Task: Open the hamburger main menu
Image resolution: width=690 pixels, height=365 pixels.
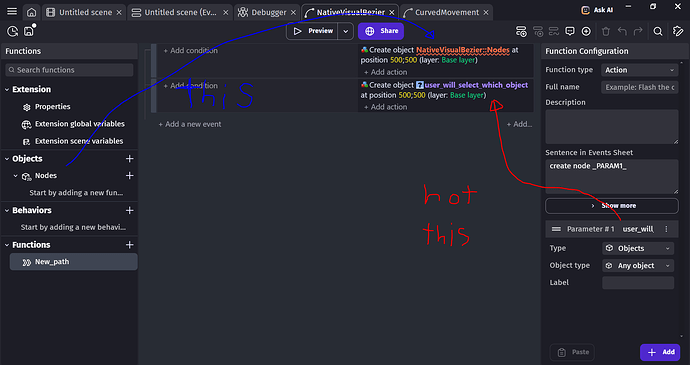Action: (x=12, y=12)
